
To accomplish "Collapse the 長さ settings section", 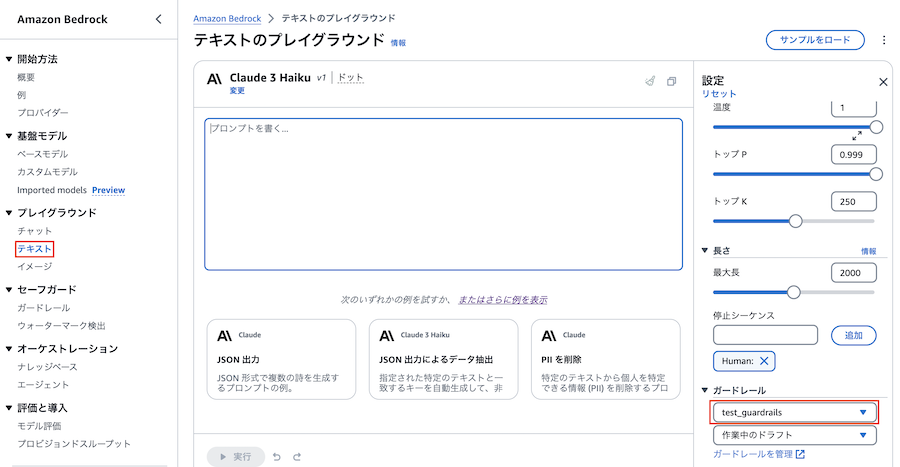I will click(x=705, y=251).
